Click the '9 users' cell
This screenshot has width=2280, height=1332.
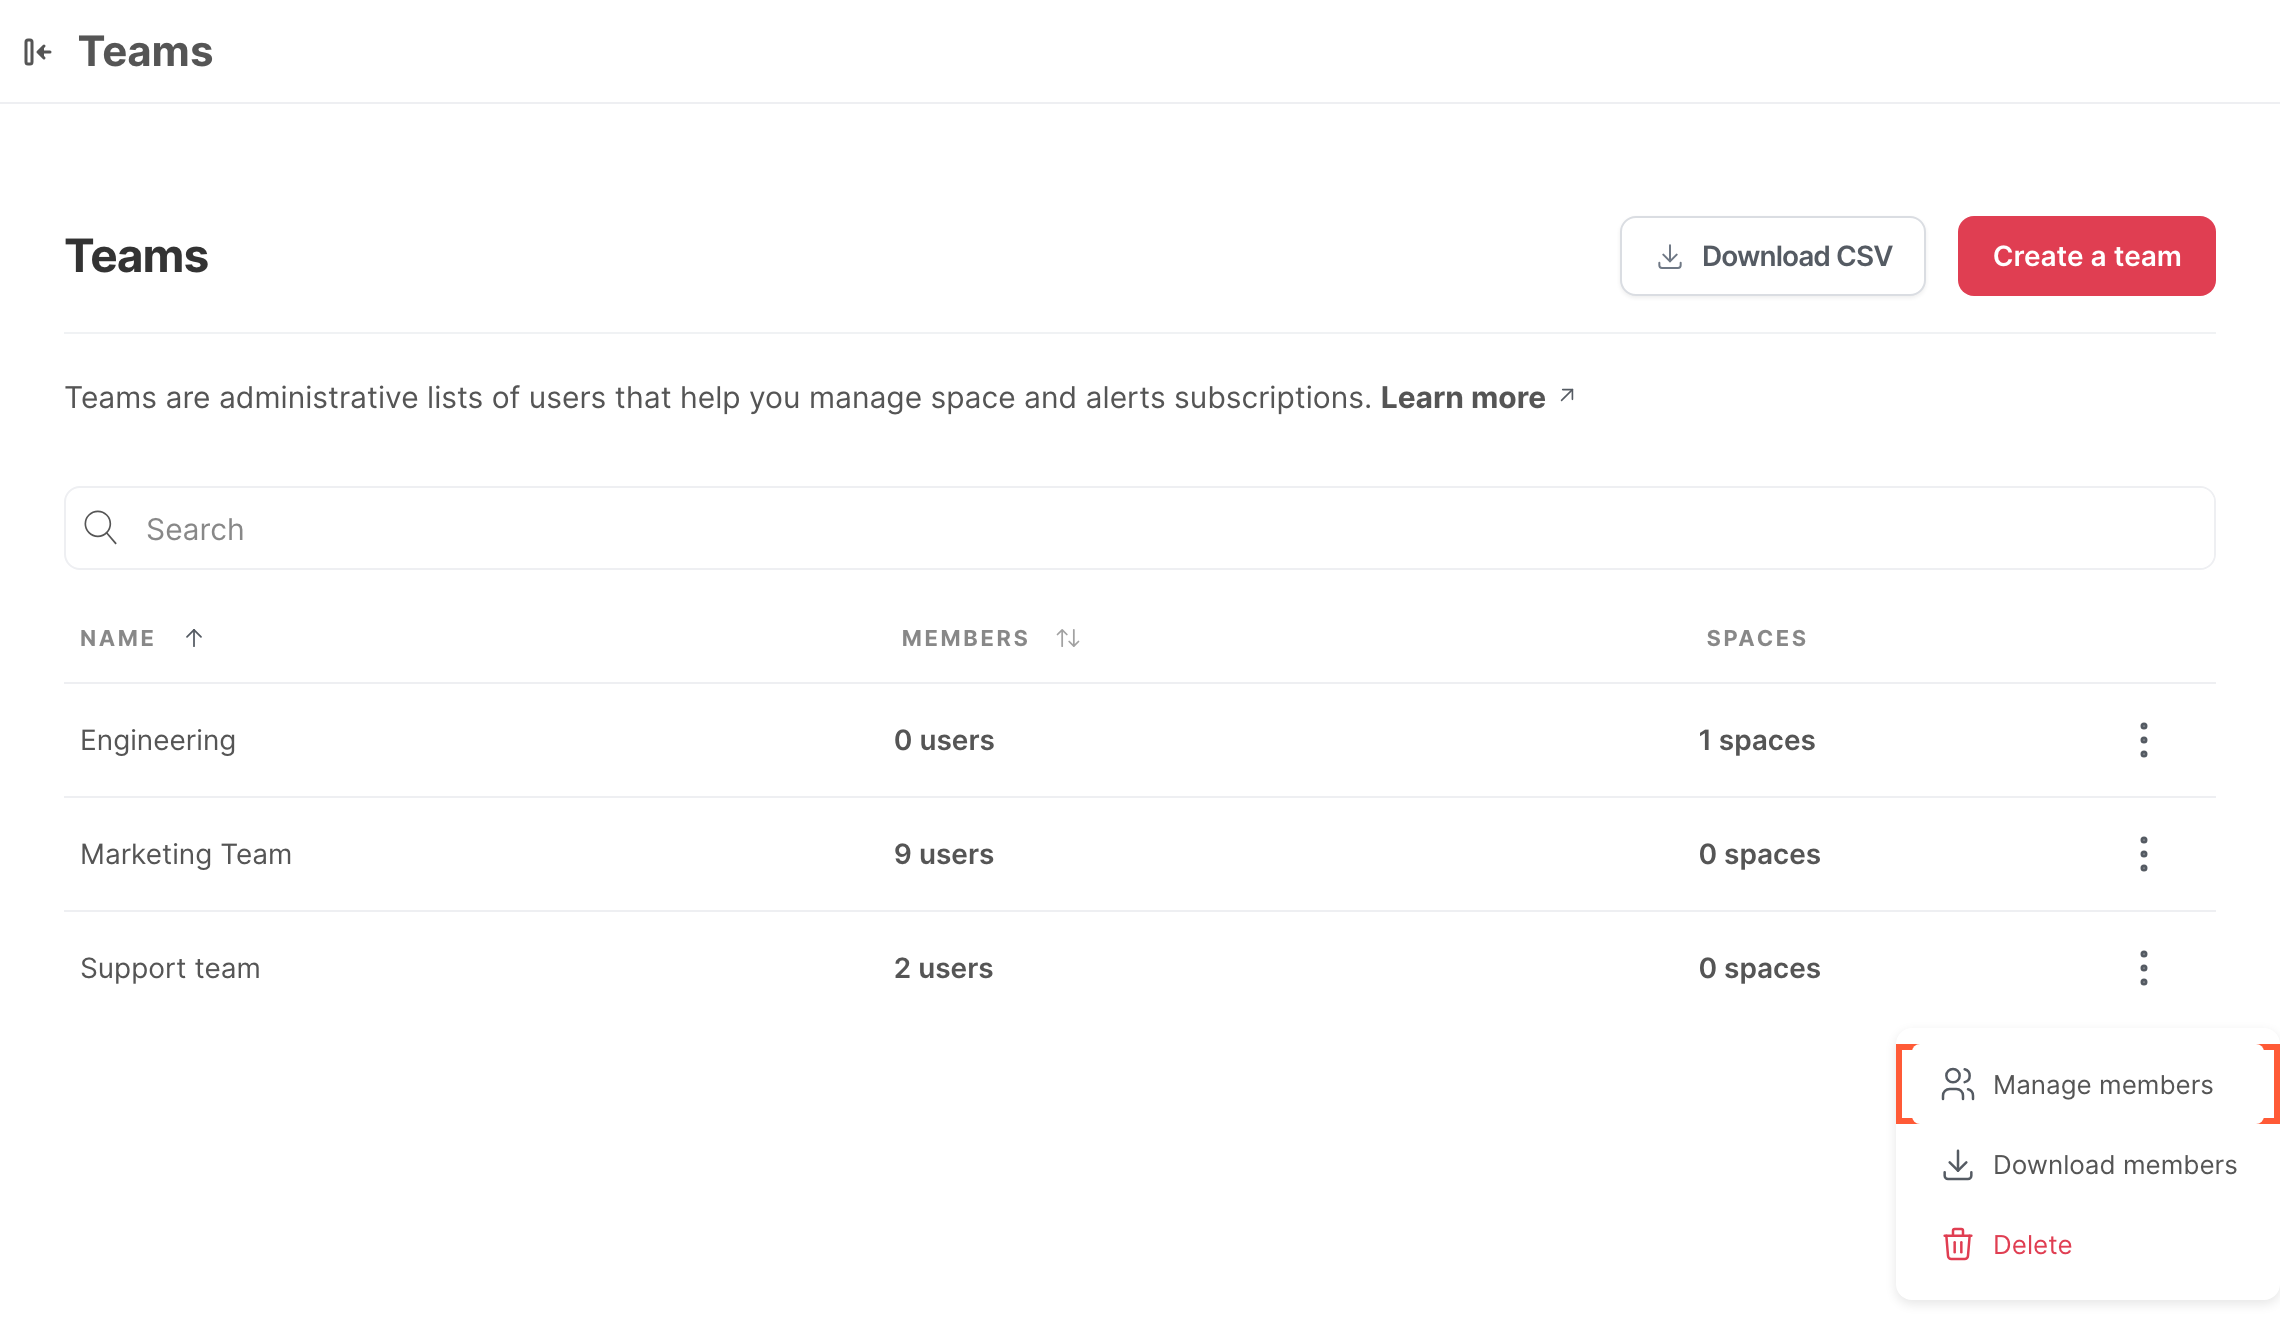pos(944,854)
